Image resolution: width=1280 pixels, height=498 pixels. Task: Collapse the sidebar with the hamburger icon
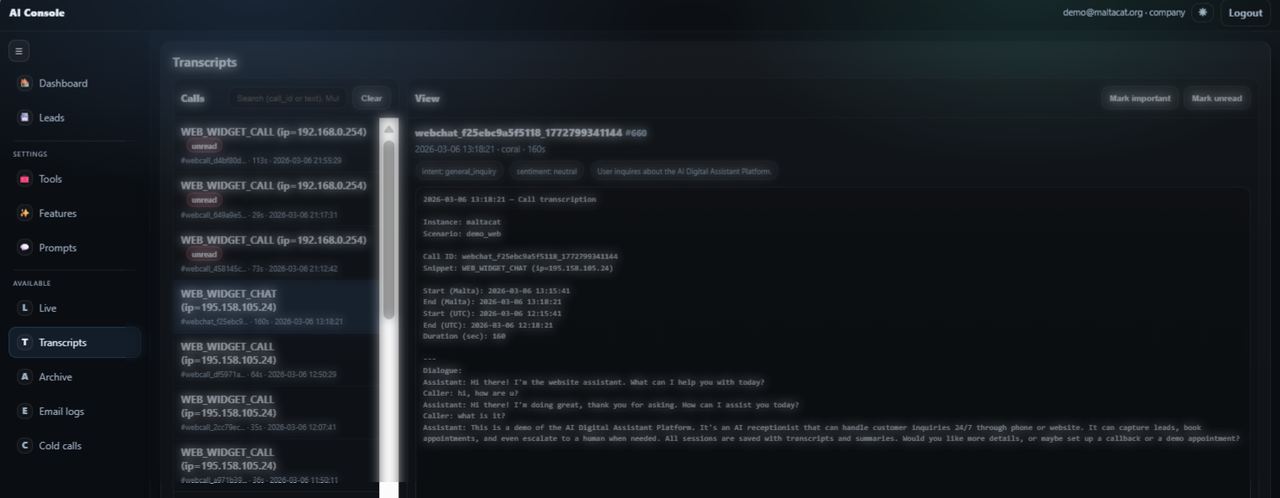tap(19, 50)
